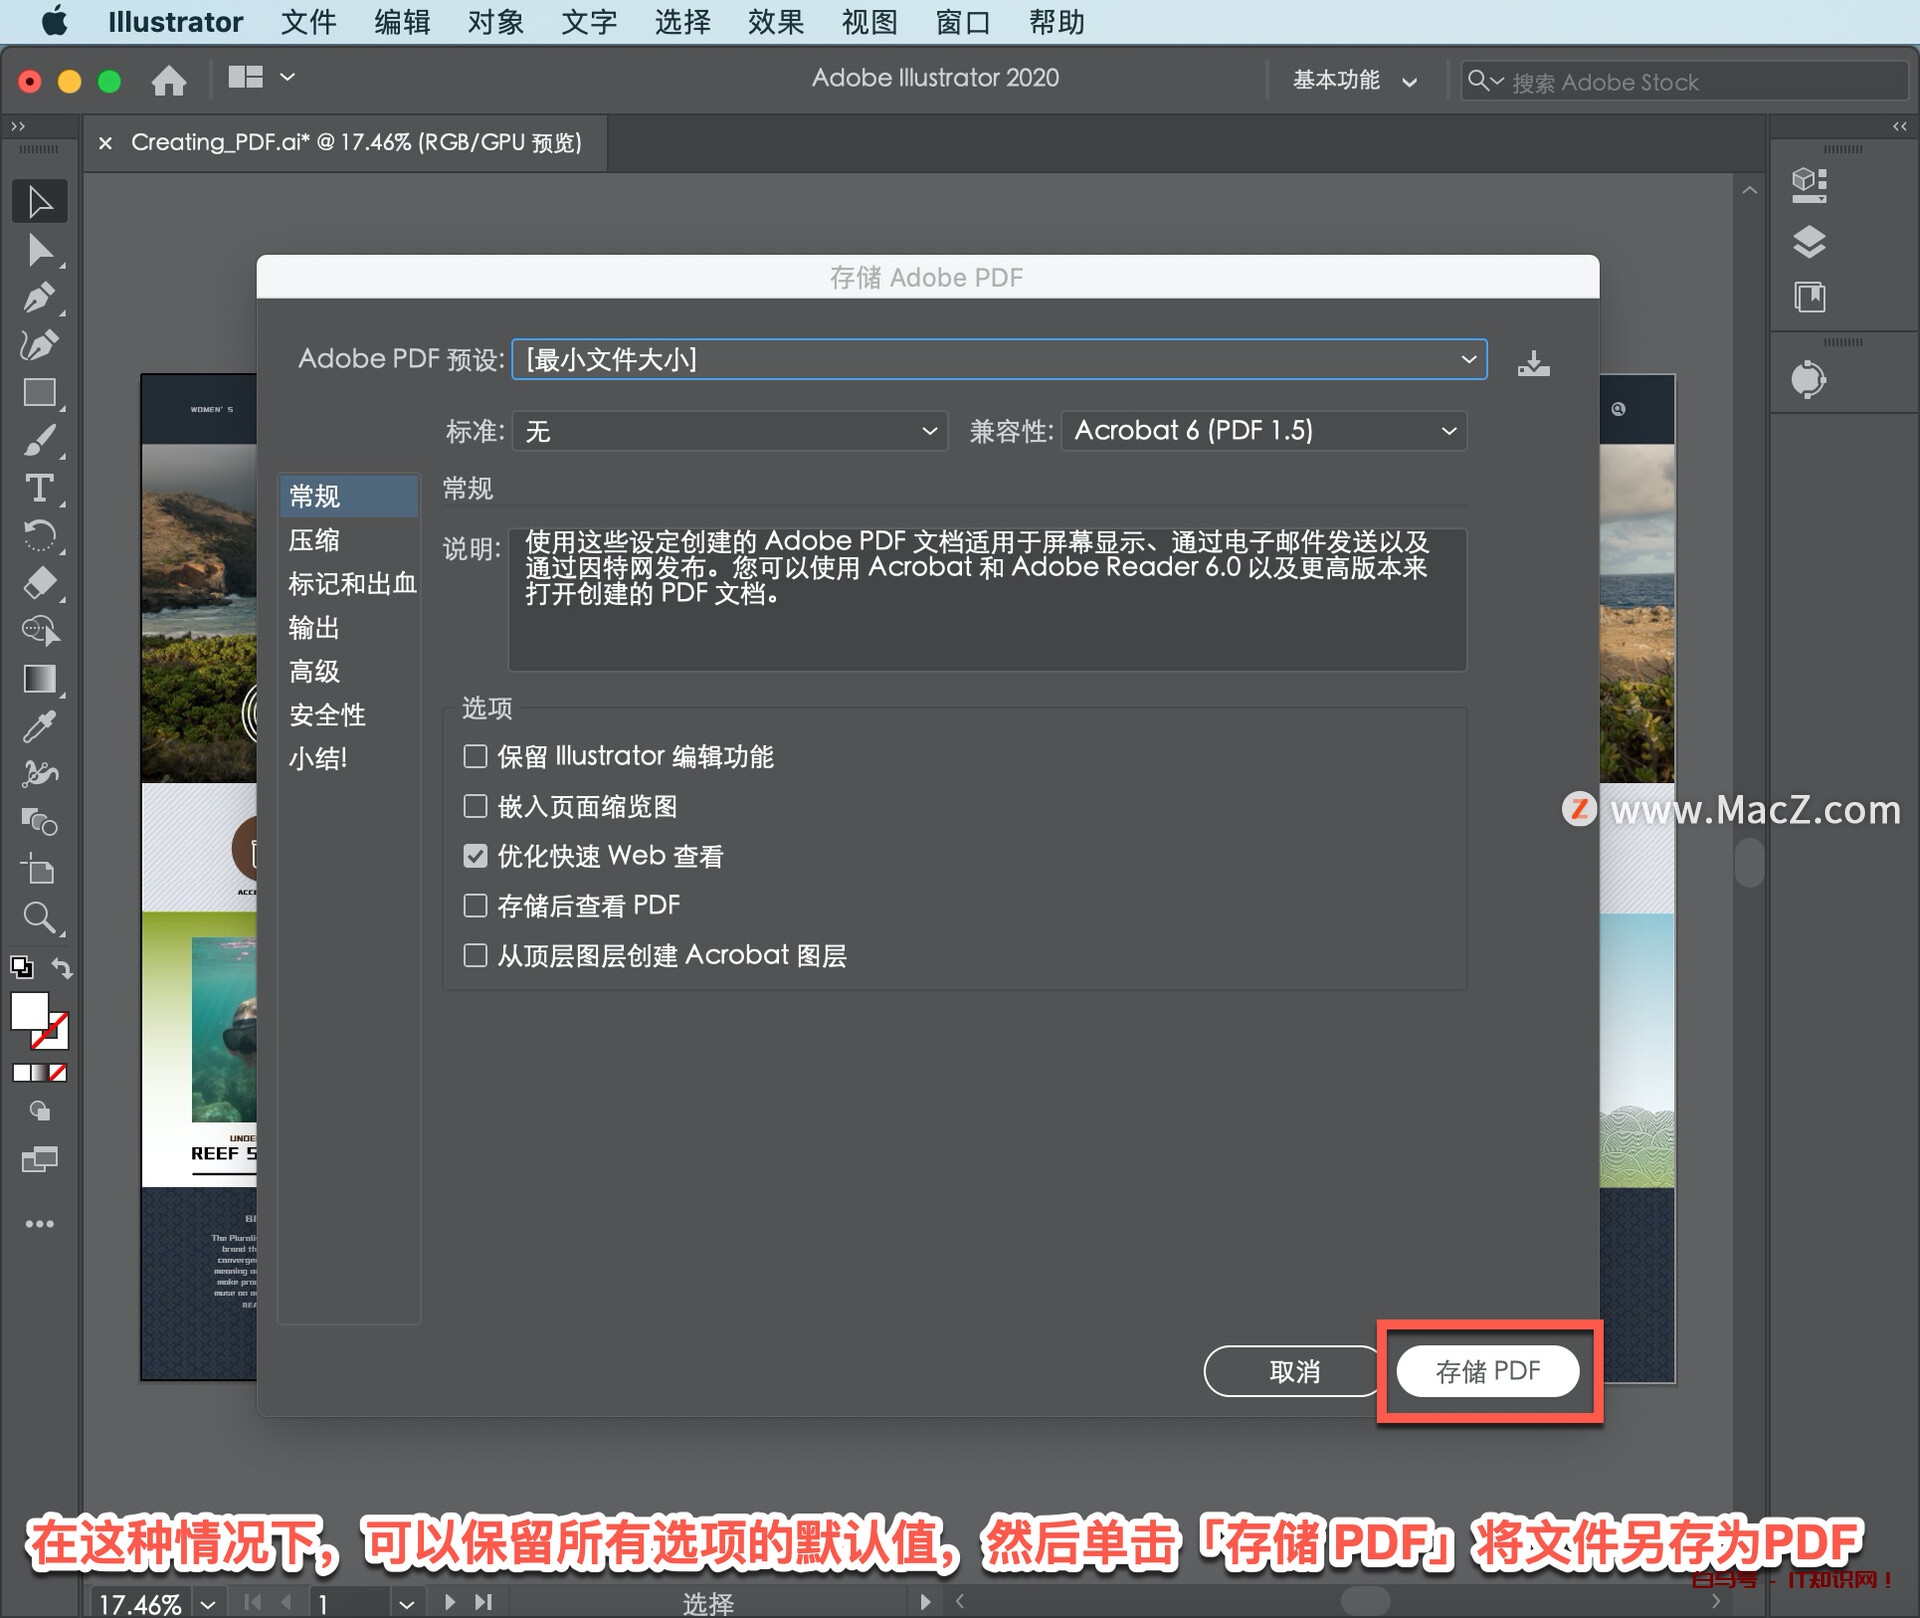This screenshot has width=1920, height=1618.
Task: Select 安全性 in the dialog sidebar
Action: tap(348, 715)
